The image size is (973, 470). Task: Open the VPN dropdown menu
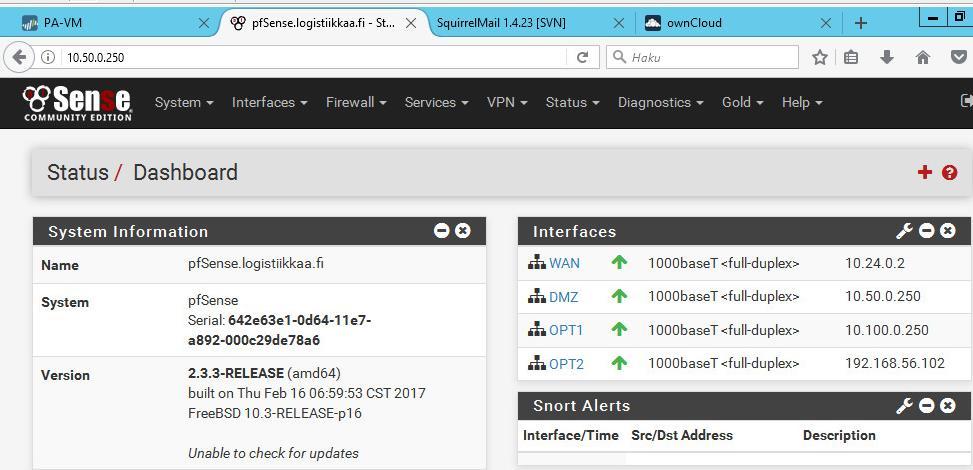(507, 102)
